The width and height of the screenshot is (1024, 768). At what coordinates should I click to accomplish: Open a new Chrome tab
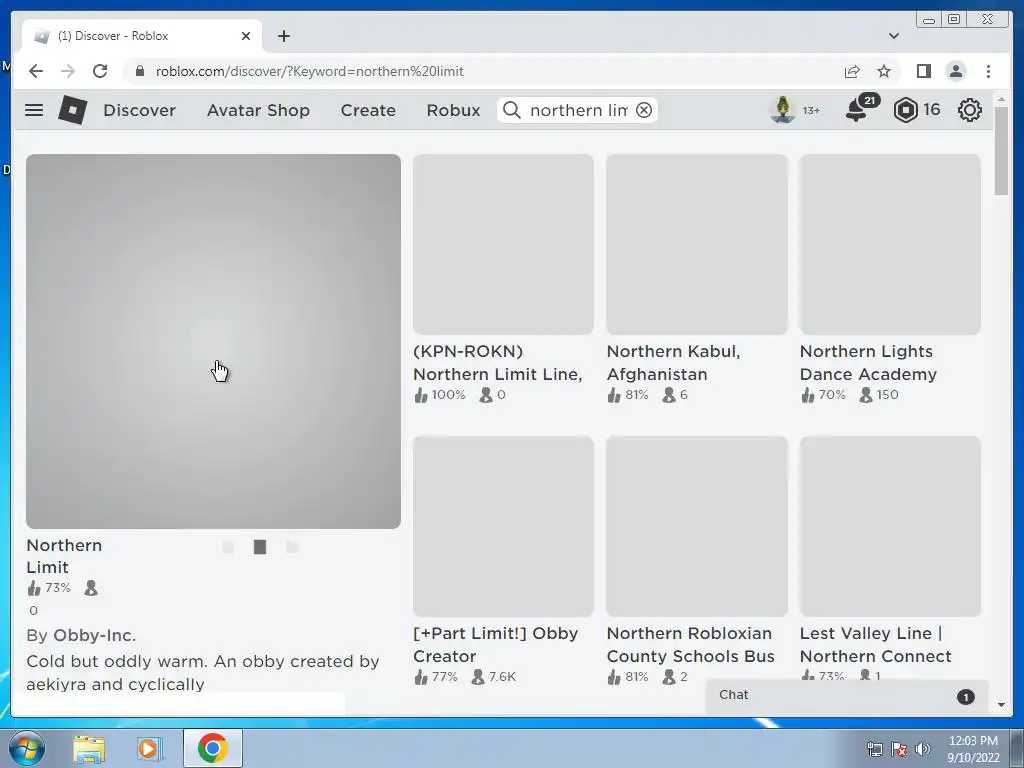(x=283, y=36)
